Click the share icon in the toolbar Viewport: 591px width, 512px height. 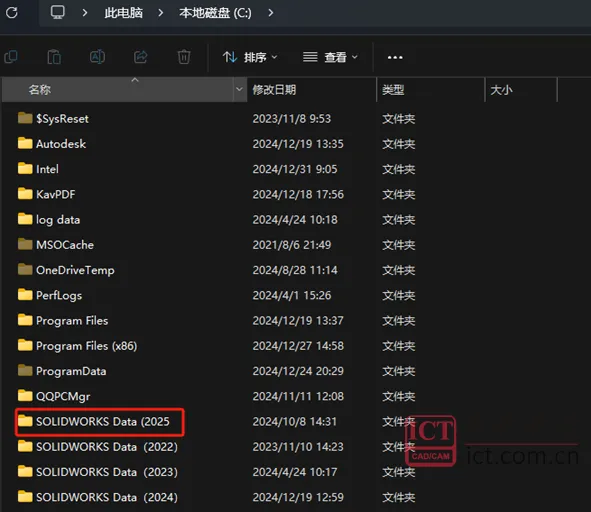pos(141,57)
